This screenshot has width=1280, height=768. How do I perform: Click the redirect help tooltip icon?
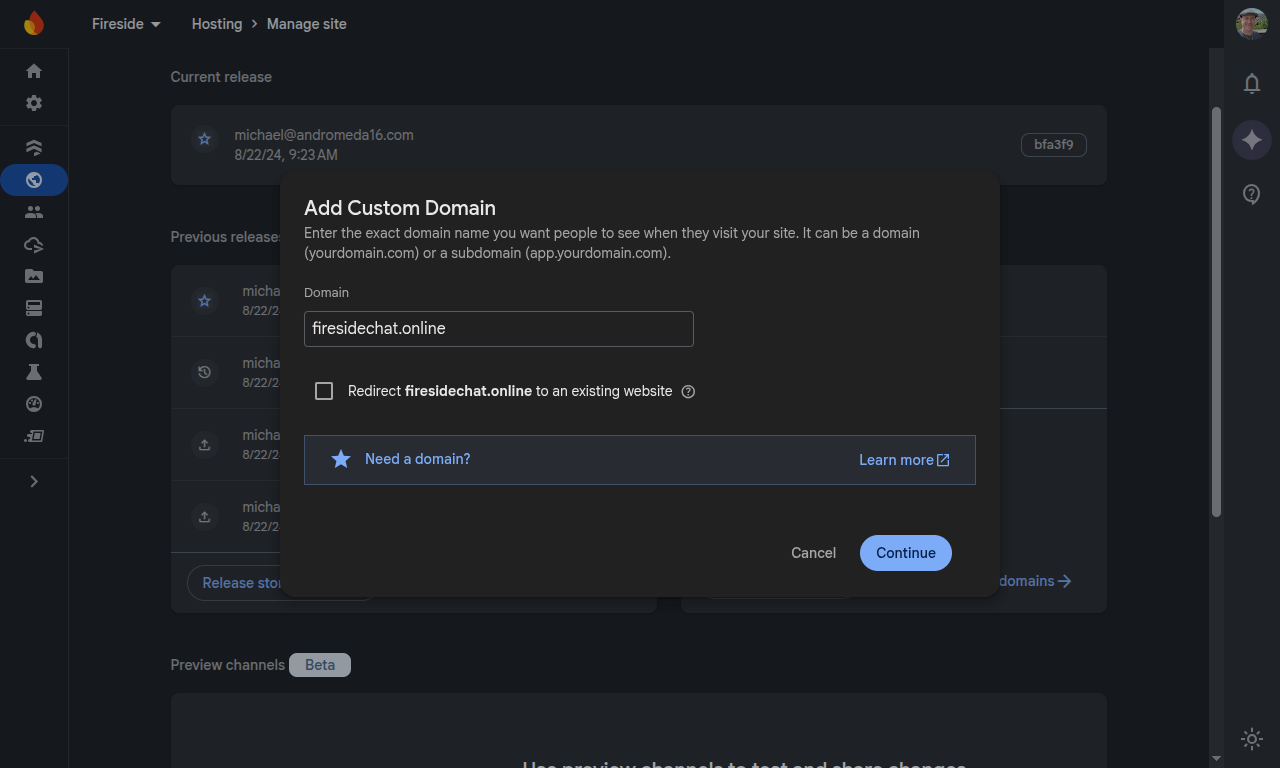tap(688, 392)
